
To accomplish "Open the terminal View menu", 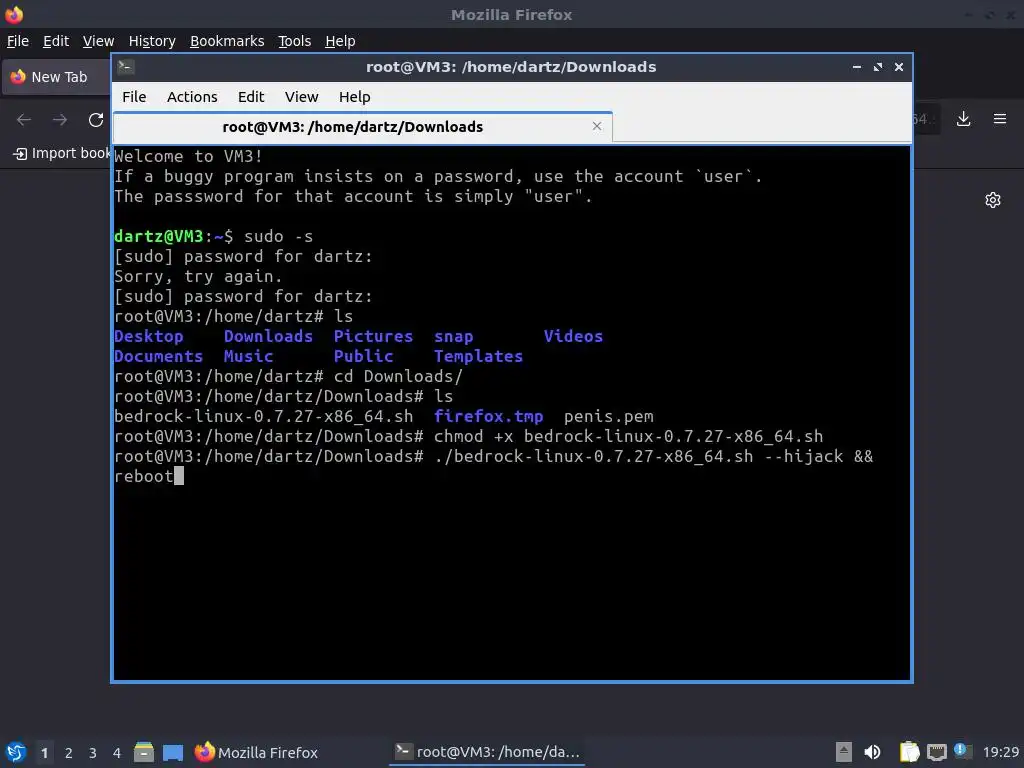I will (301, 97).
